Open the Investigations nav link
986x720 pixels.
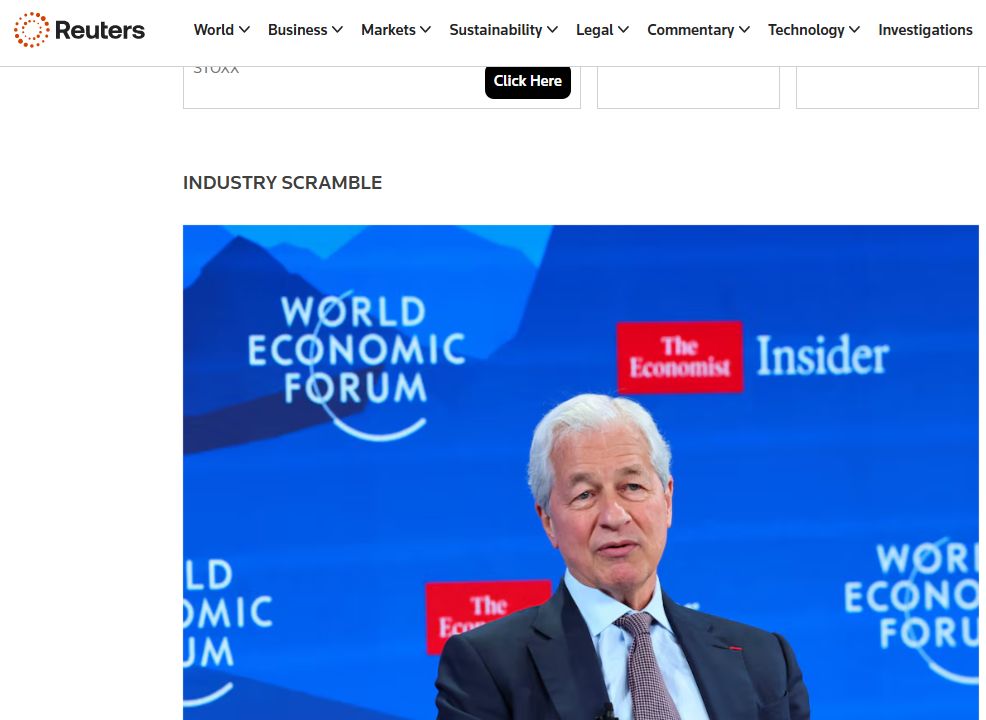(925, 30)
